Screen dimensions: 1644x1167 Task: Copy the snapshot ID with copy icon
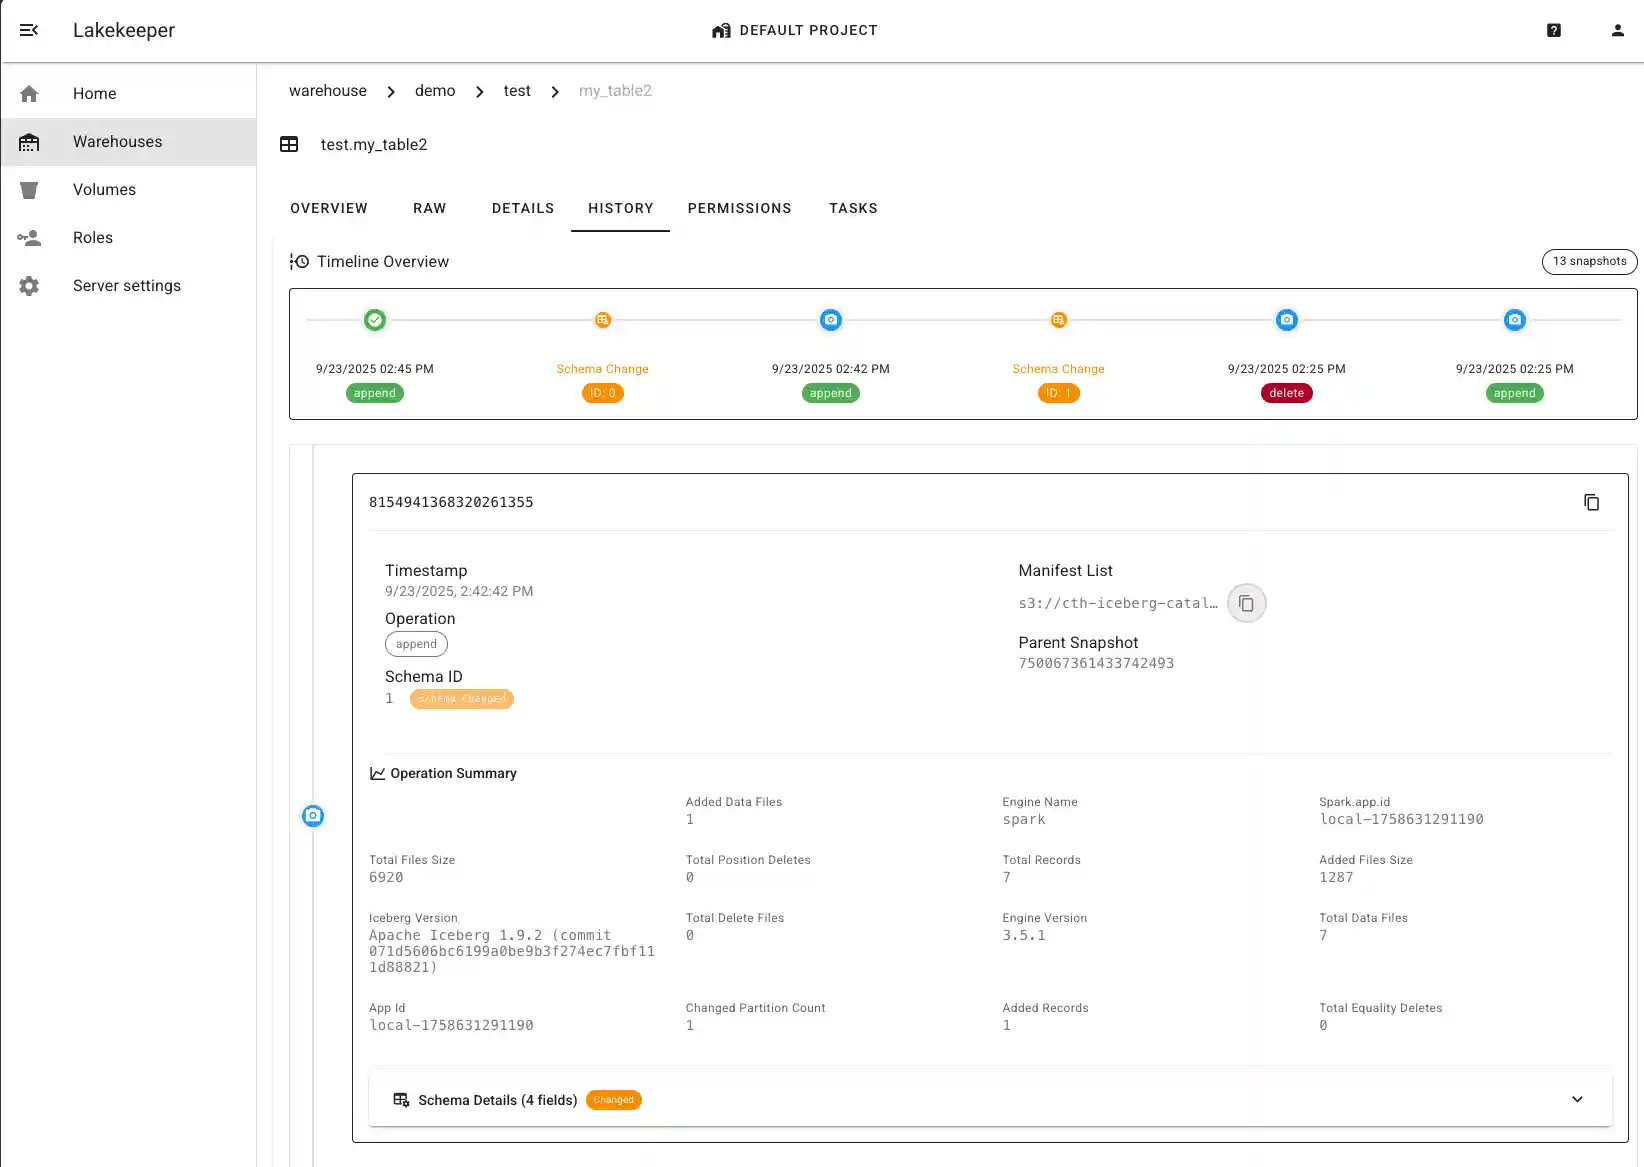(x=1592, y=502)
